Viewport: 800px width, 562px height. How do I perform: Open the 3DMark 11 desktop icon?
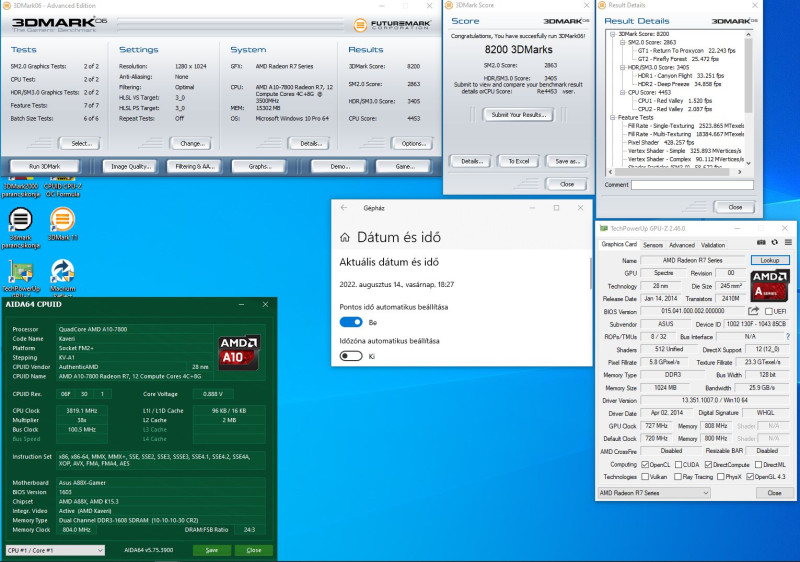coord(62,224)
